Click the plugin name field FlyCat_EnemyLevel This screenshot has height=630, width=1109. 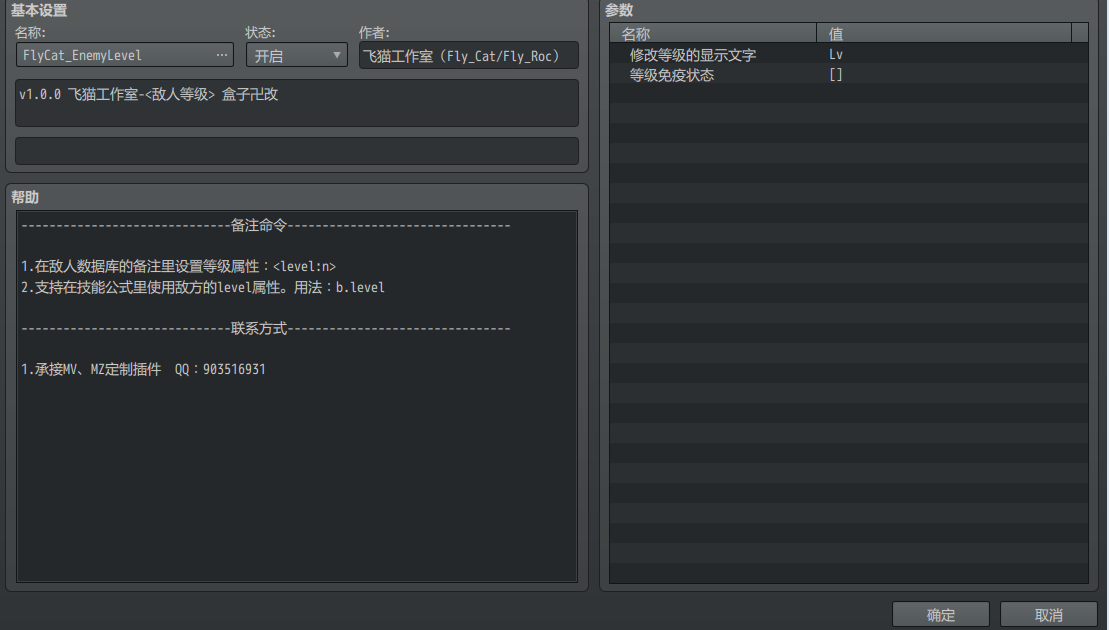point(124,55)
